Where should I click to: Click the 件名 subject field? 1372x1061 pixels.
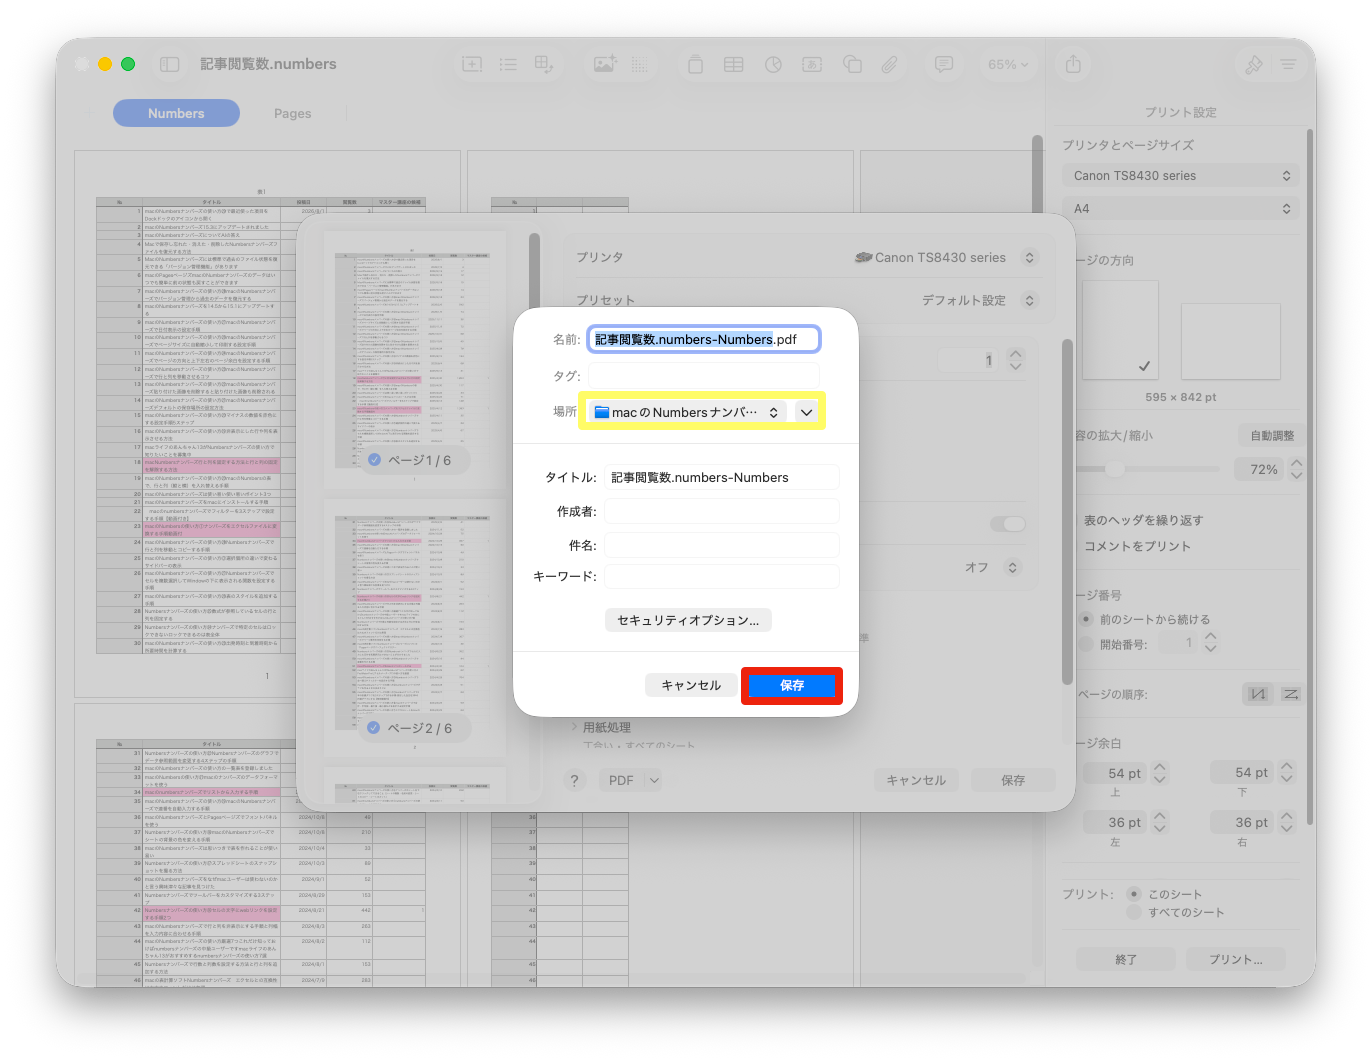(x=722, y=545)
